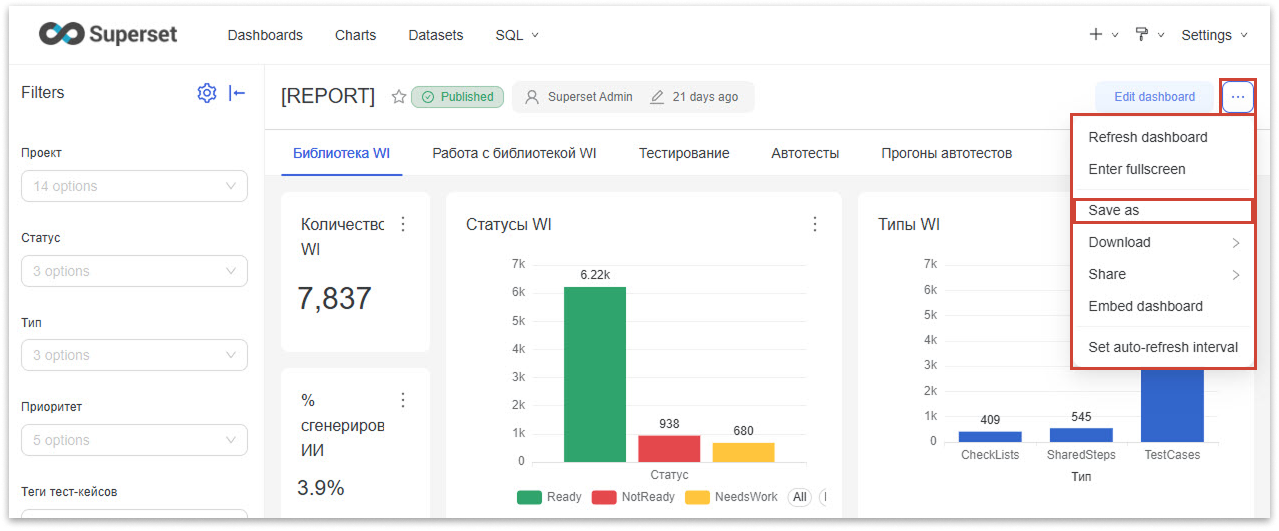Image resolution: width=1279 pixels, height=531 pixels.
Task: Click the blue SharedSteps bar
Action: [x=1081, y=435]
